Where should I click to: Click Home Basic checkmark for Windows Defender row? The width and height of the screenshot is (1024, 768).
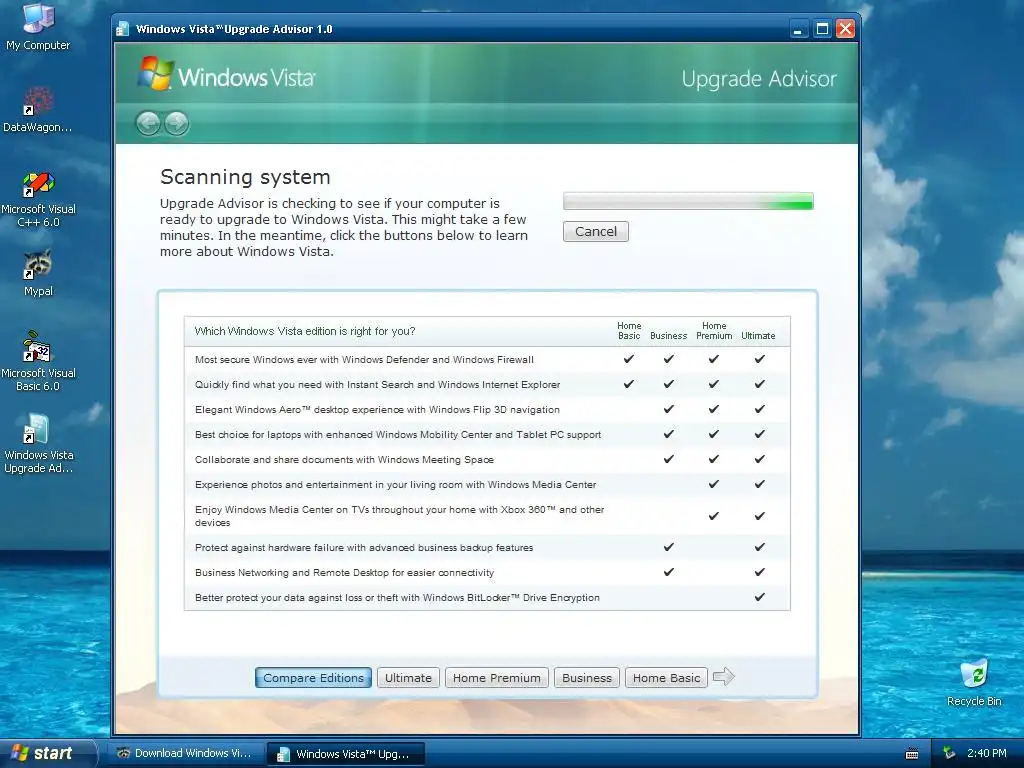point(629,359)
